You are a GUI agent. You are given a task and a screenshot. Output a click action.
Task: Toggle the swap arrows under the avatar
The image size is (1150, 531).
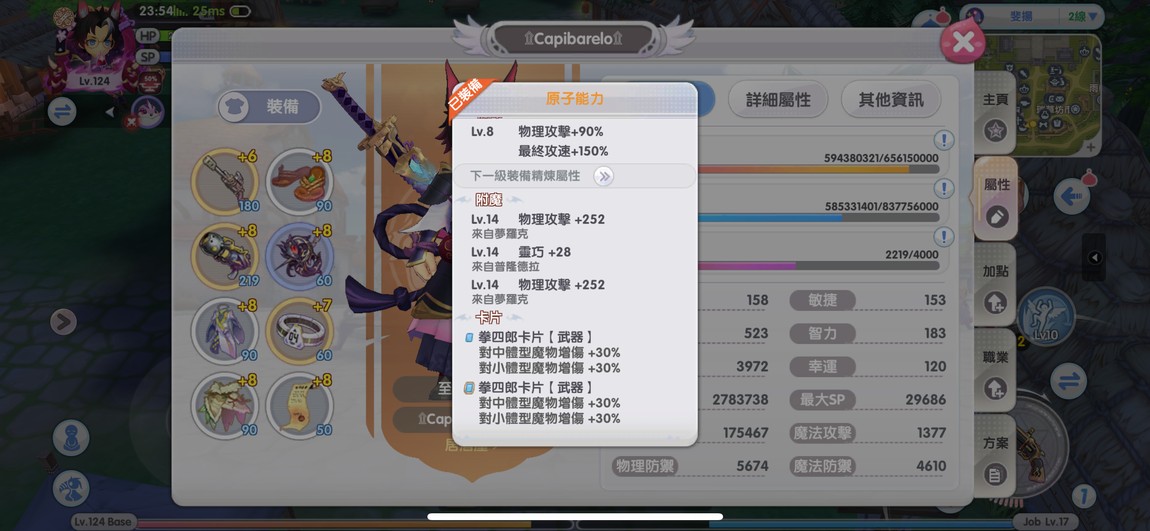[62, 111]
